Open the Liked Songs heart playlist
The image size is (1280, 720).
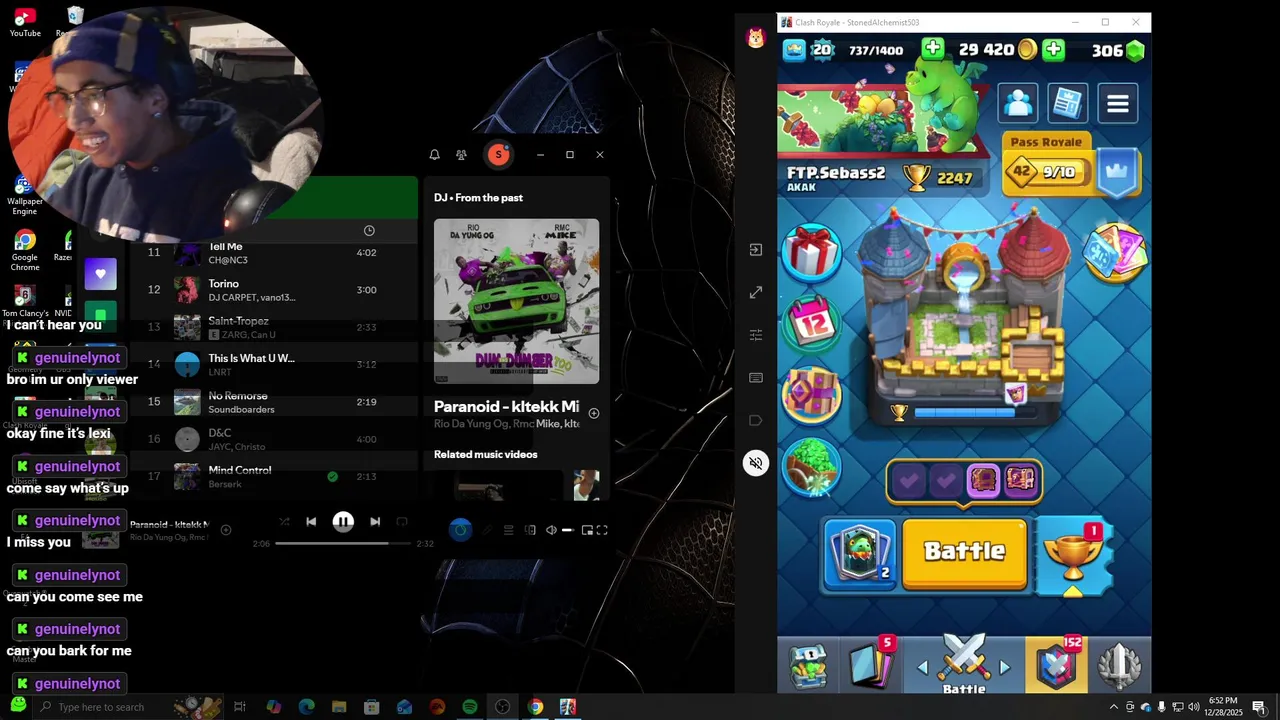click(x=100, y=273)
